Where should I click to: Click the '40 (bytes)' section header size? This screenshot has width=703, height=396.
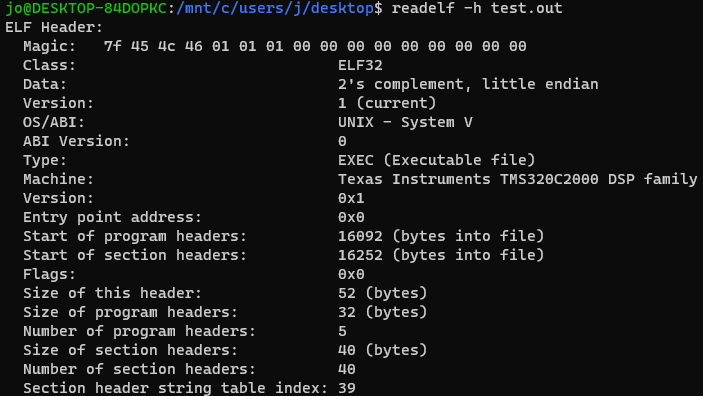[382, 350]
